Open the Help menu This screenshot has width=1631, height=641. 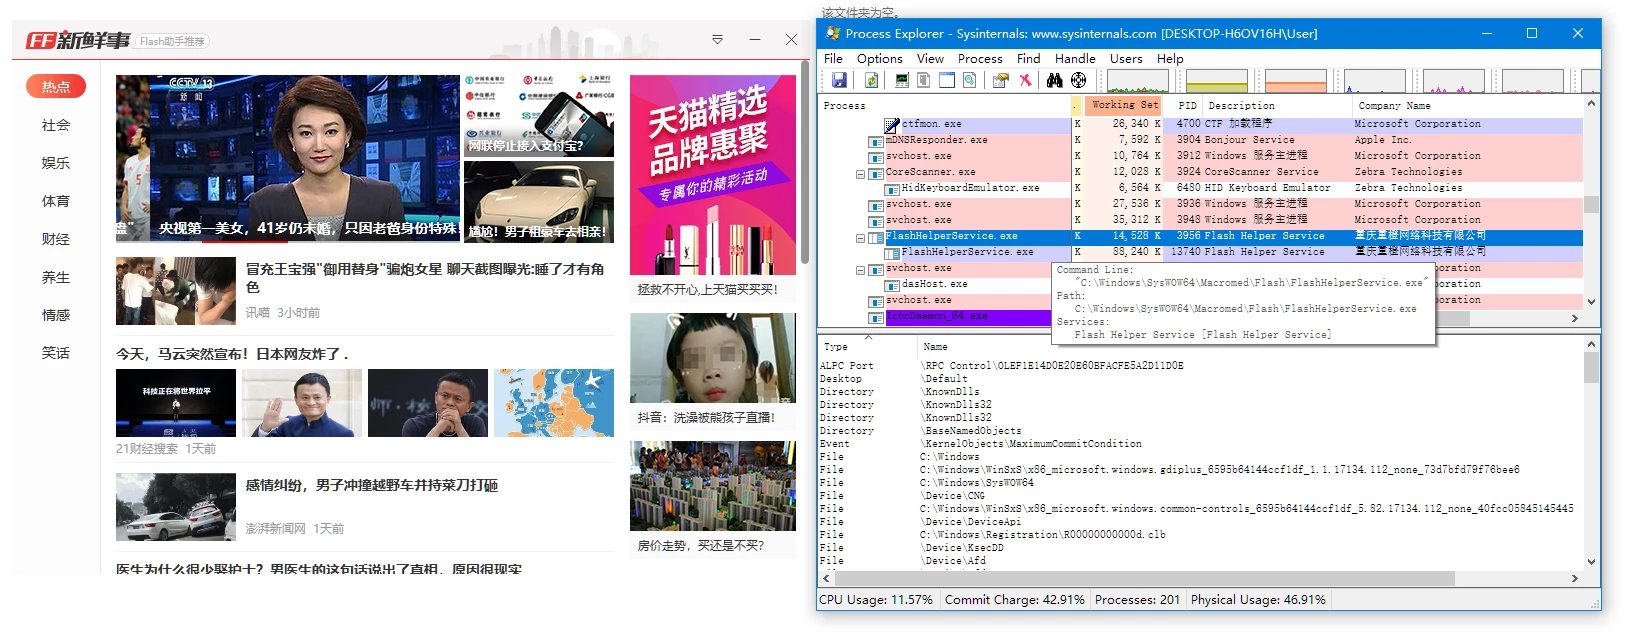click(1170, 59)
